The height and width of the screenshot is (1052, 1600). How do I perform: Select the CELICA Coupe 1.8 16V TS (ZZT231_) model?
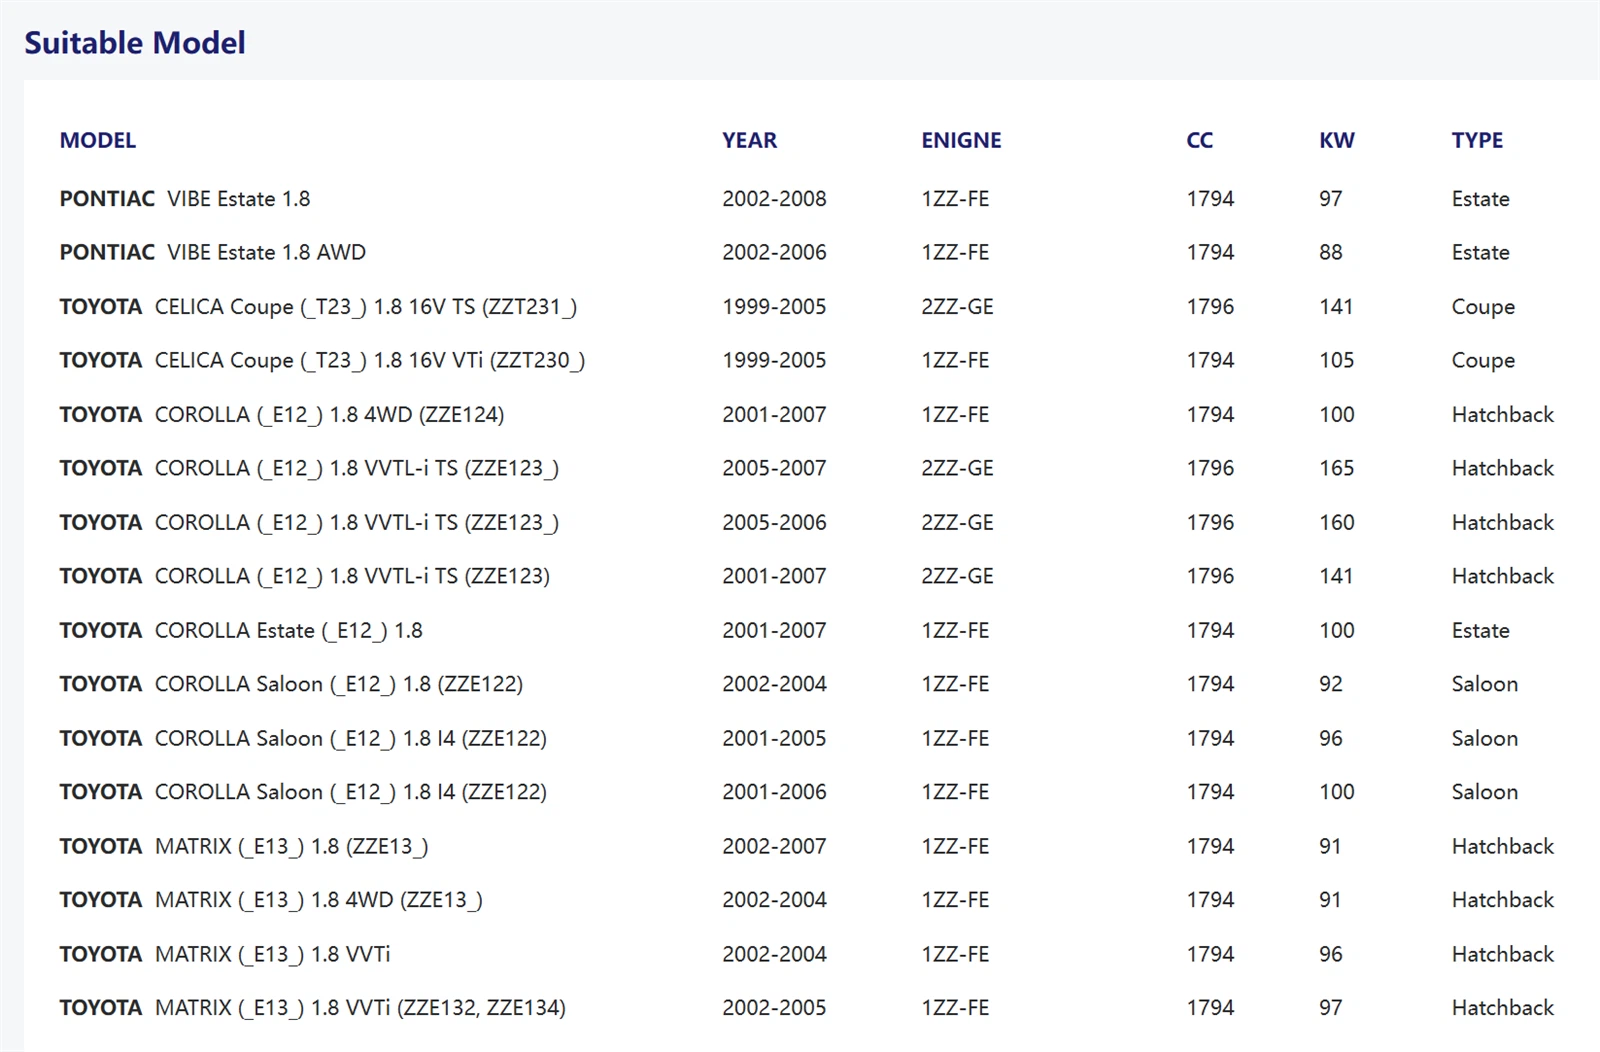tap(318, 307)
